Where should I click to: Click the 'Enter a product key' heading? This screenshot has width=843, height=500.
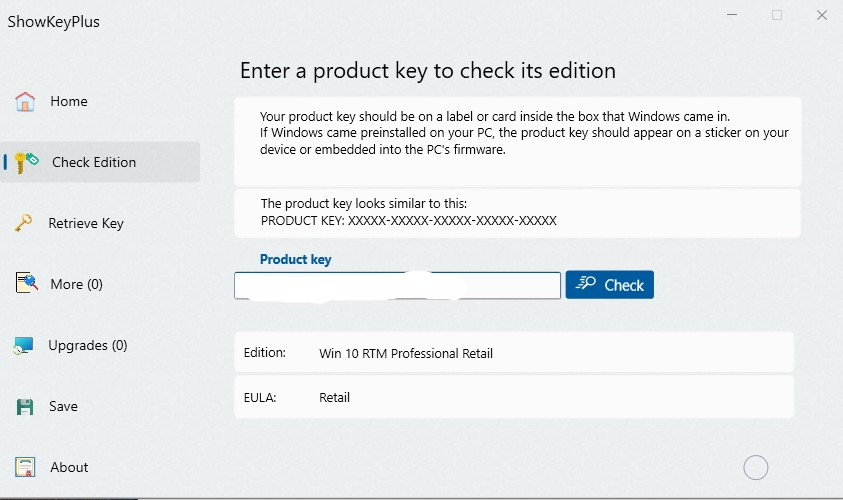coord(428,71)
